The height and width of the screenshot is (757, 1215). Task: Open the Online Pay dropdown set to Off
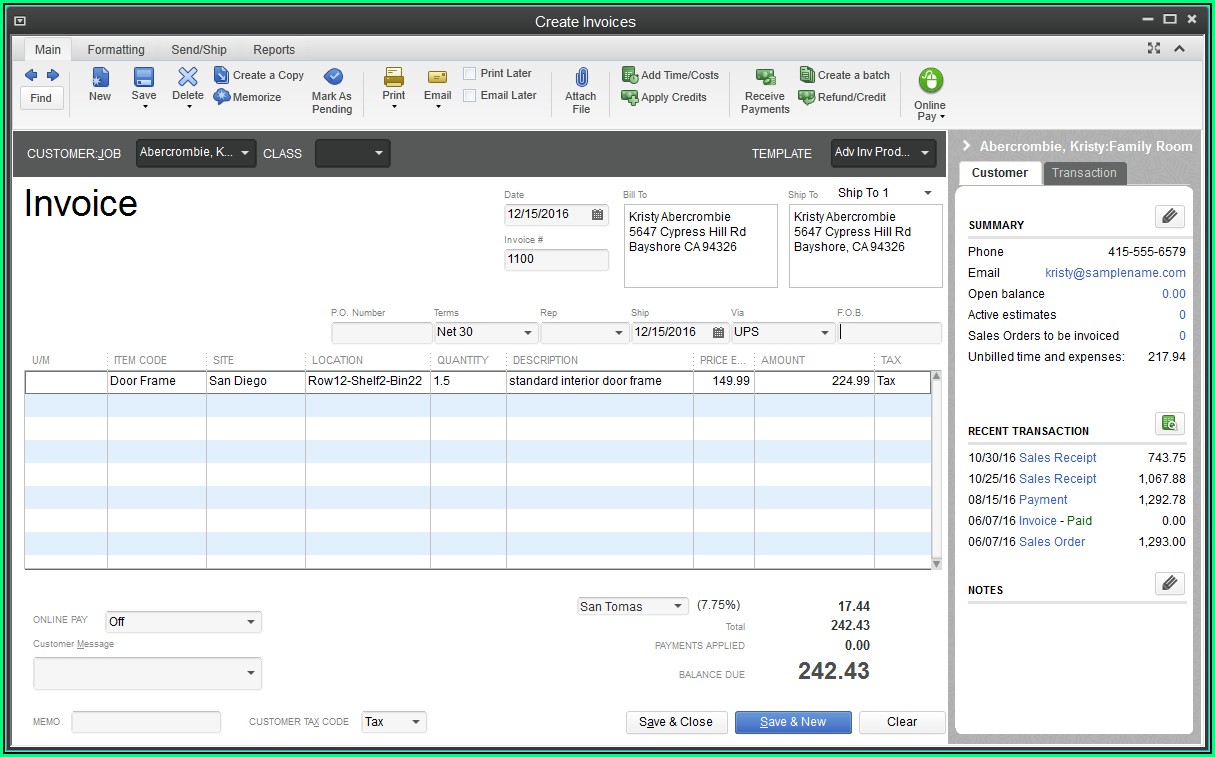(x=249, y=622)
